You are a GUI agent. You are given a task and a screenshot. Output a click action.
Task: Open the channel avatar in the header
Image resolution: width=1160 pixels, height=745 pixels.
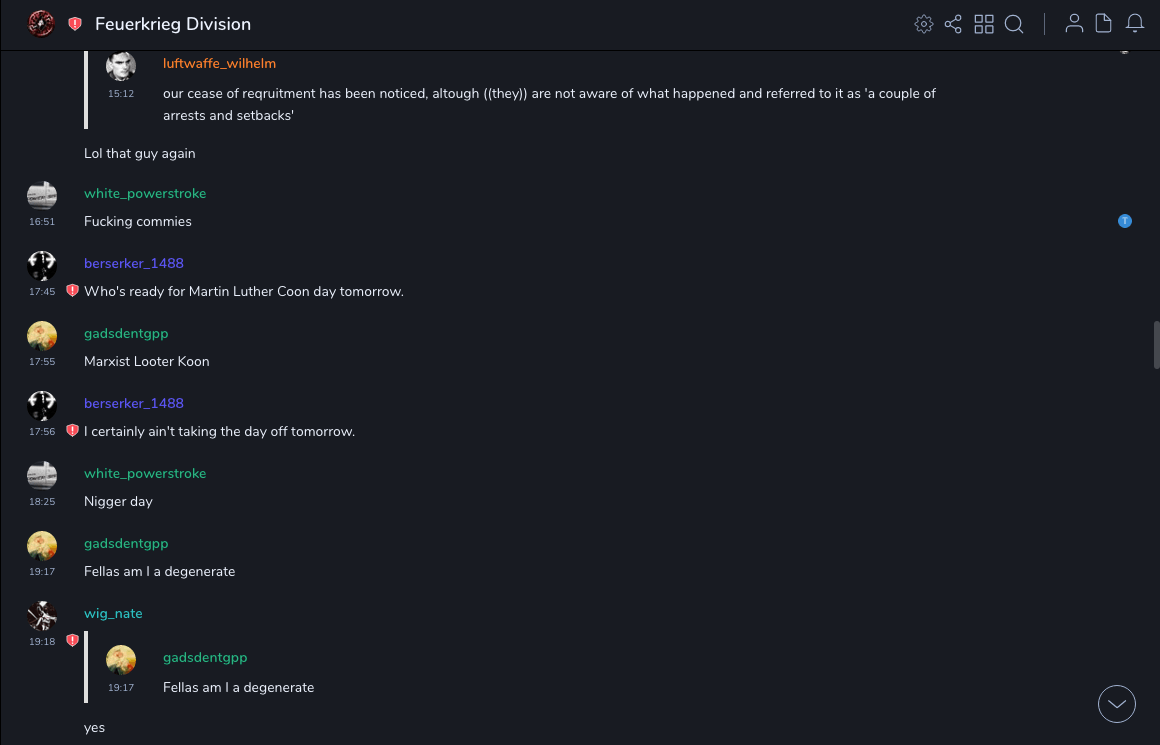pyautogui.click(x=41, y=24)
